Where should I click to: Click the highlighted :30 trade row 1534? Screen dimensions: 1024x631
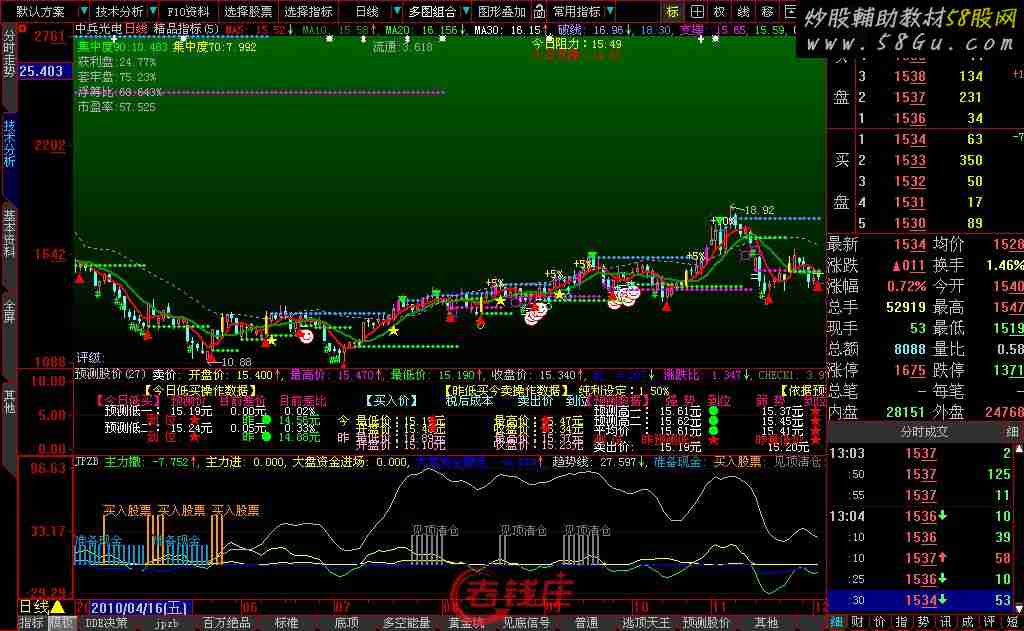coord(923,600)
